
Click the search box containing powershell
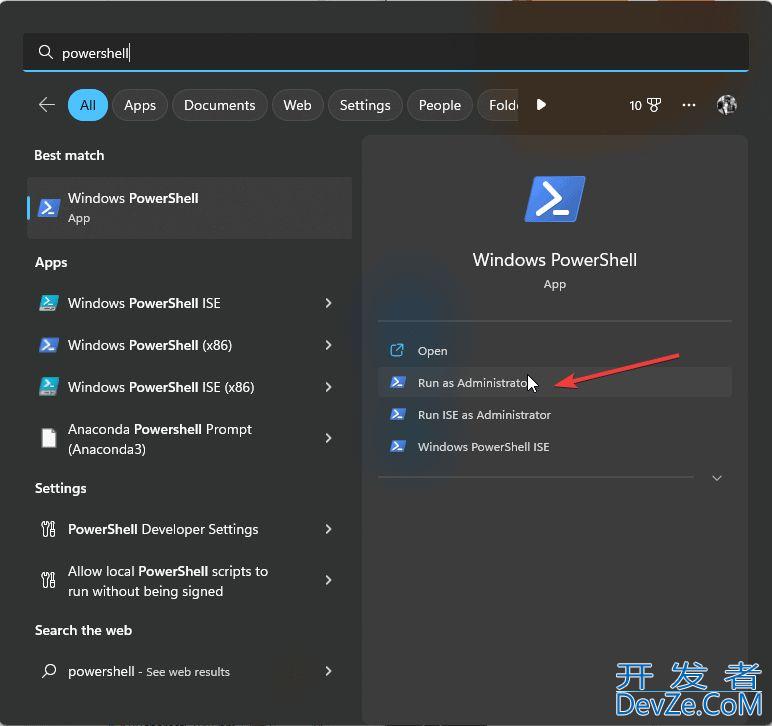click(385, 53)
